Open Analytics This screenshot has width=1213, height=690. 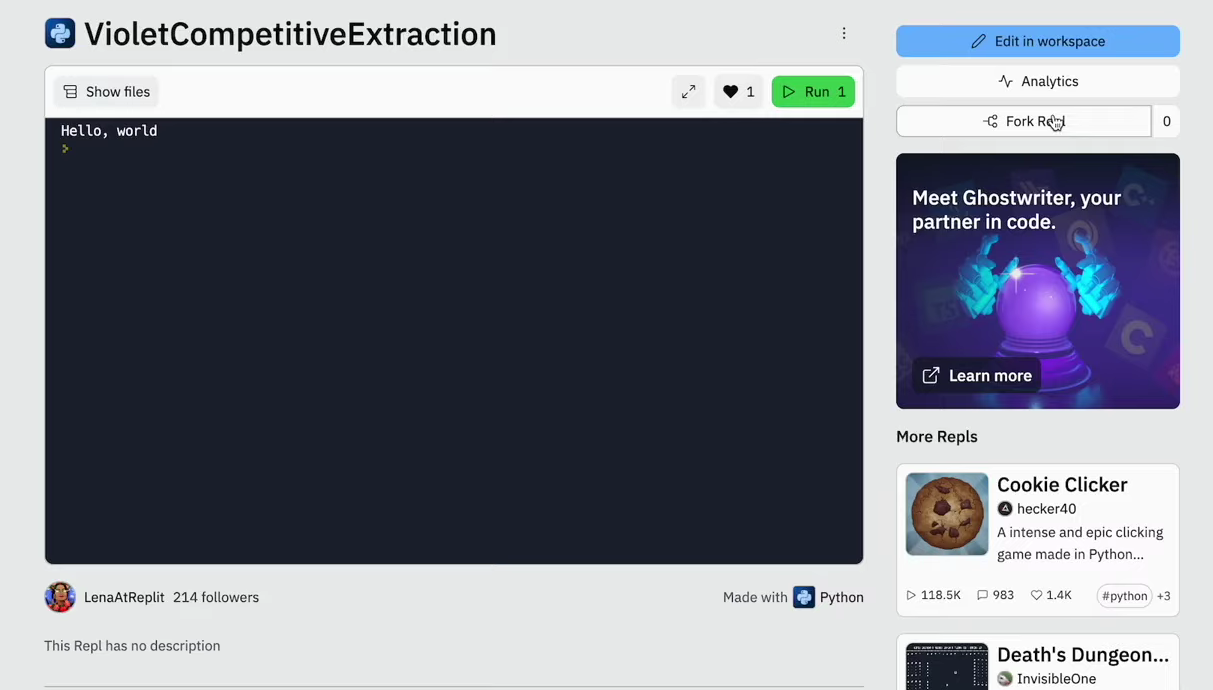tap(1038, 81)
